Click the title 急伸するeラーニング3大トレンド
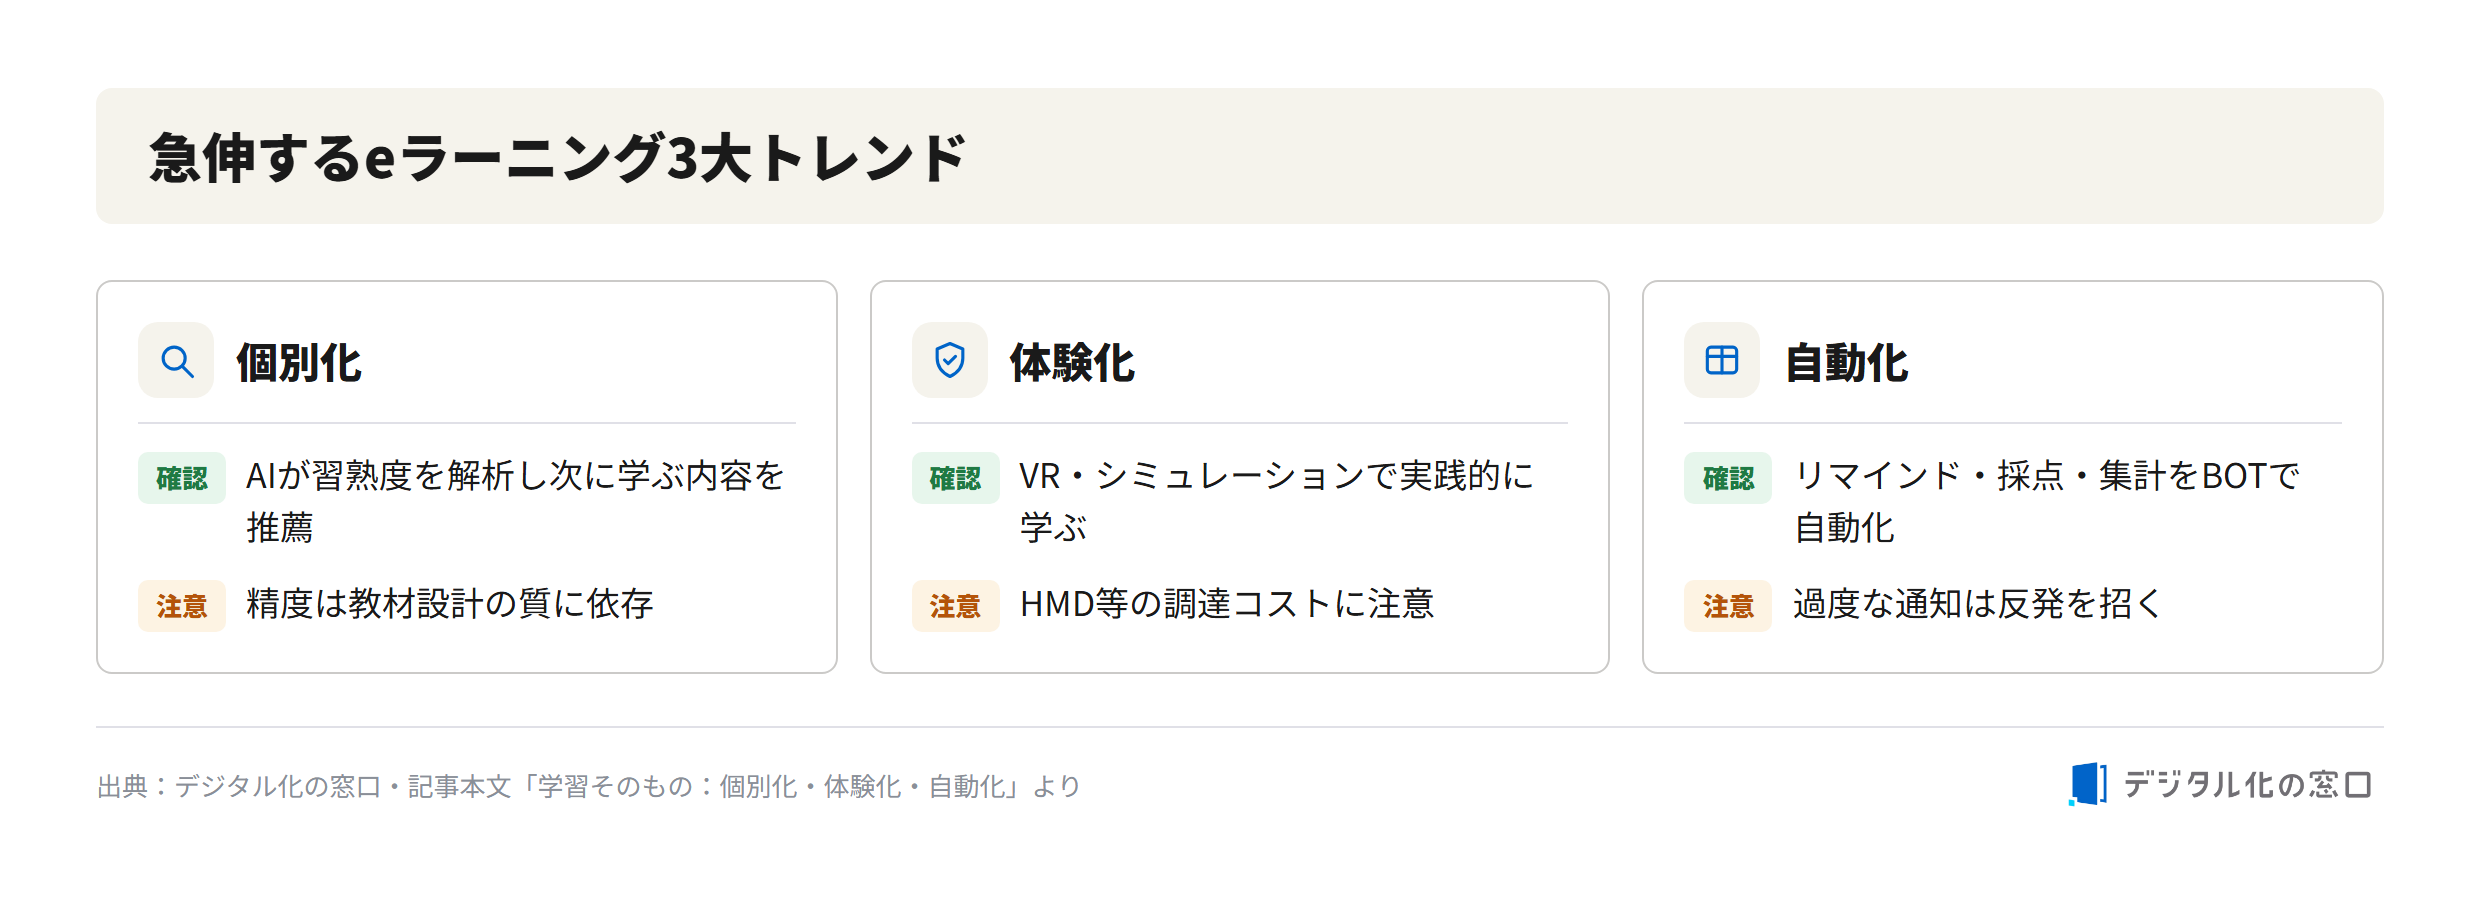This screenshot has height=902, width=2480. (558, 158)
